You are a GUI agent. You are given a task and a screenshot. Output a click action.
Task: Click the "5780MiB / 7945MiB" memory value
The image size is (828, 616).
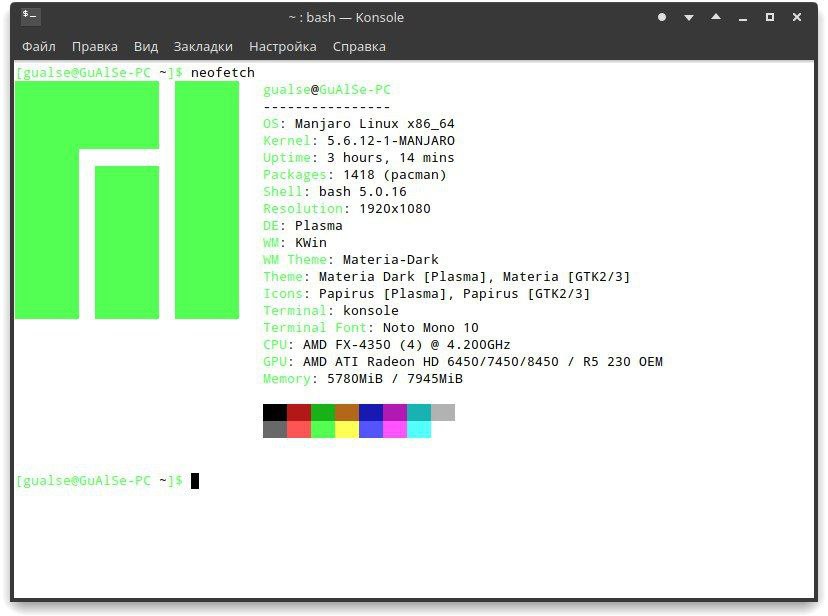(394, 378)
